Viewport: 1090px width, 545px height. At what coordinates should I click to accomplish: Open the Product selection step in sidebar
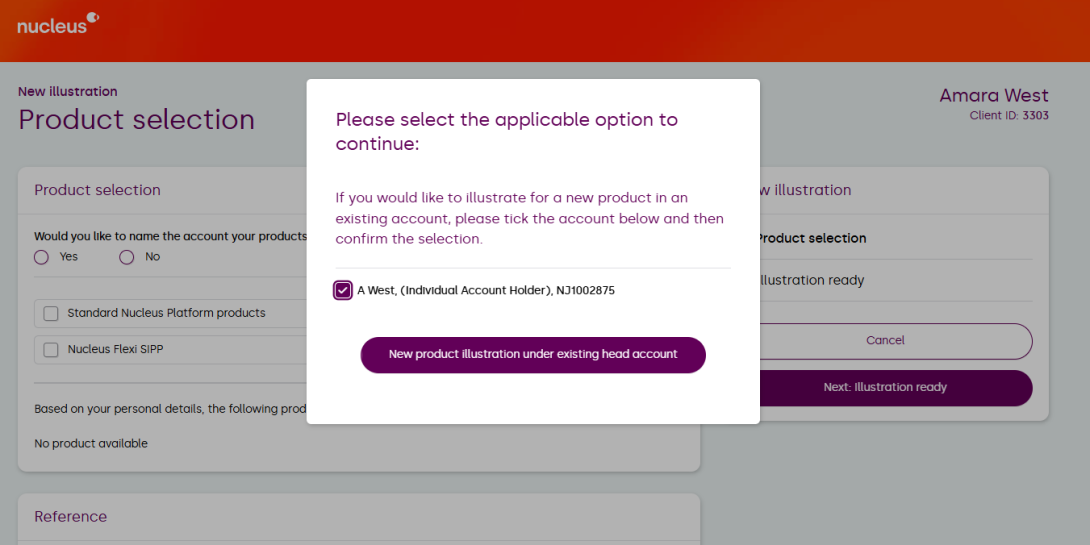(811, 239)
